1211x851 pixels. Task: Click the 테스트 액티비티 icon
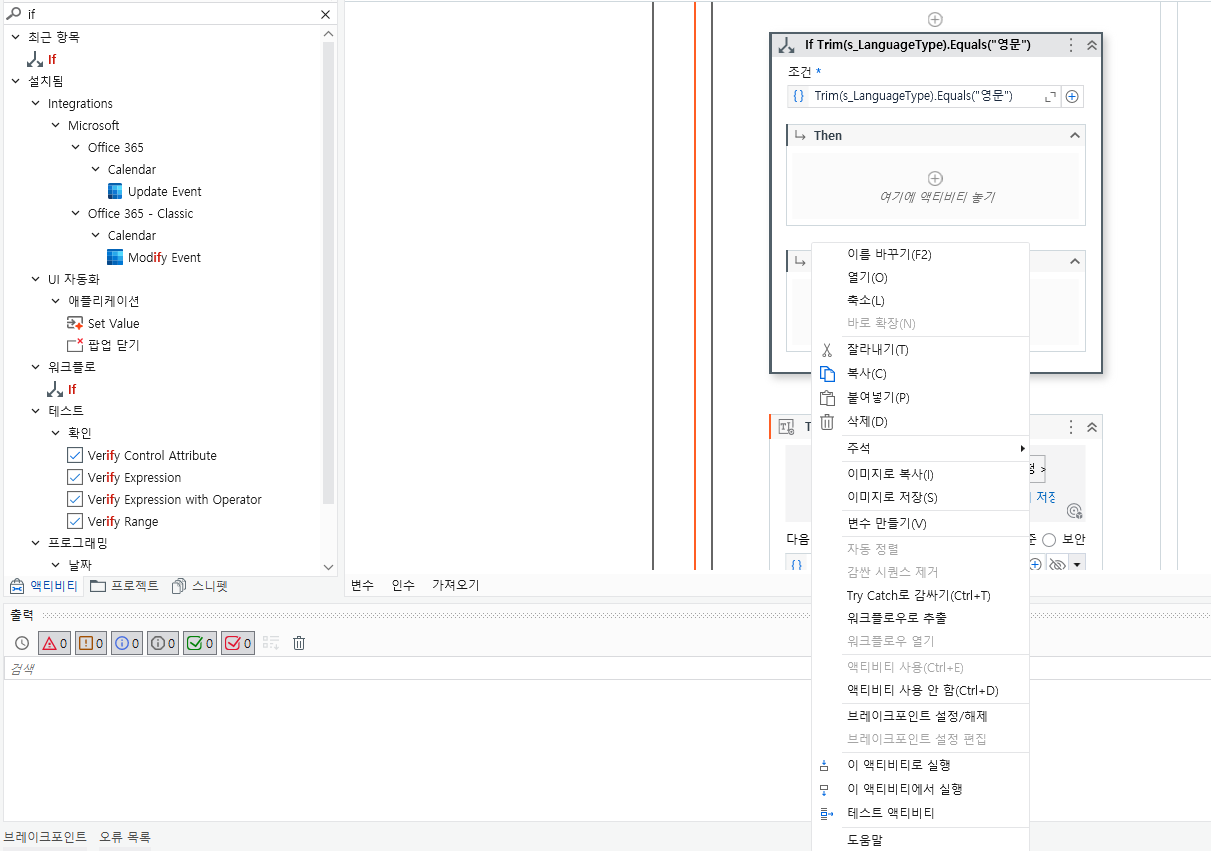826,813
